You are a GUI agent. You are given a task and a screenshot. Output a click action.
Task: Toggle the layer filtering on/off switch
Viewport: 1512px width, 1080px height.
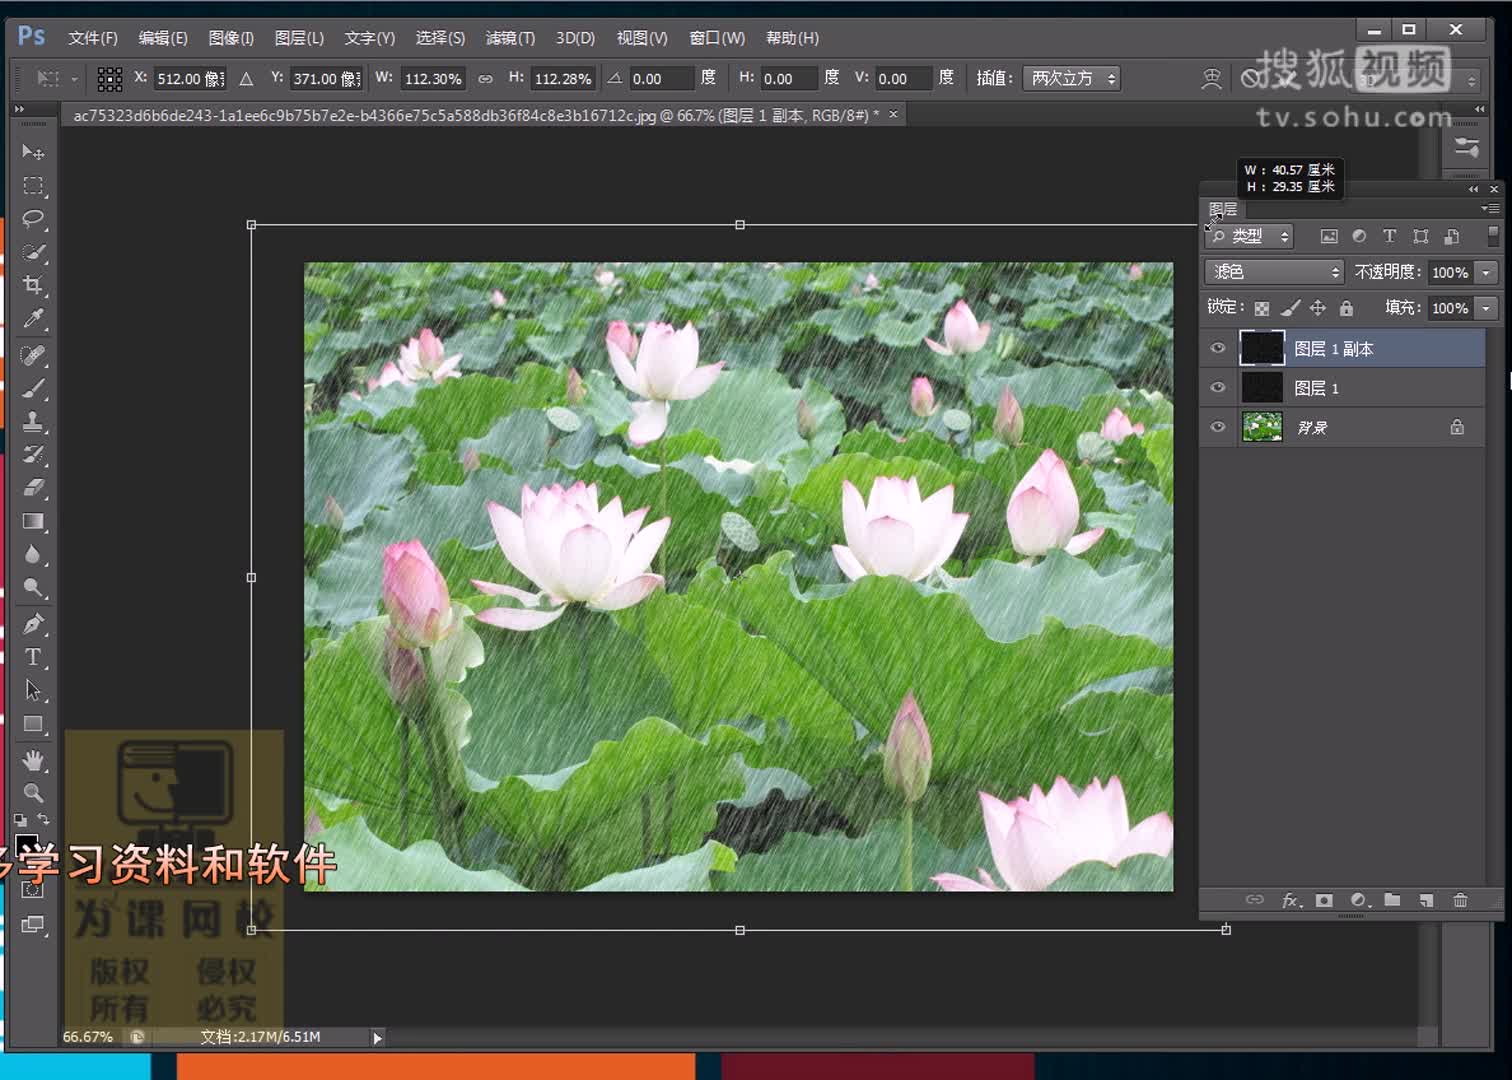point(1493,235)
